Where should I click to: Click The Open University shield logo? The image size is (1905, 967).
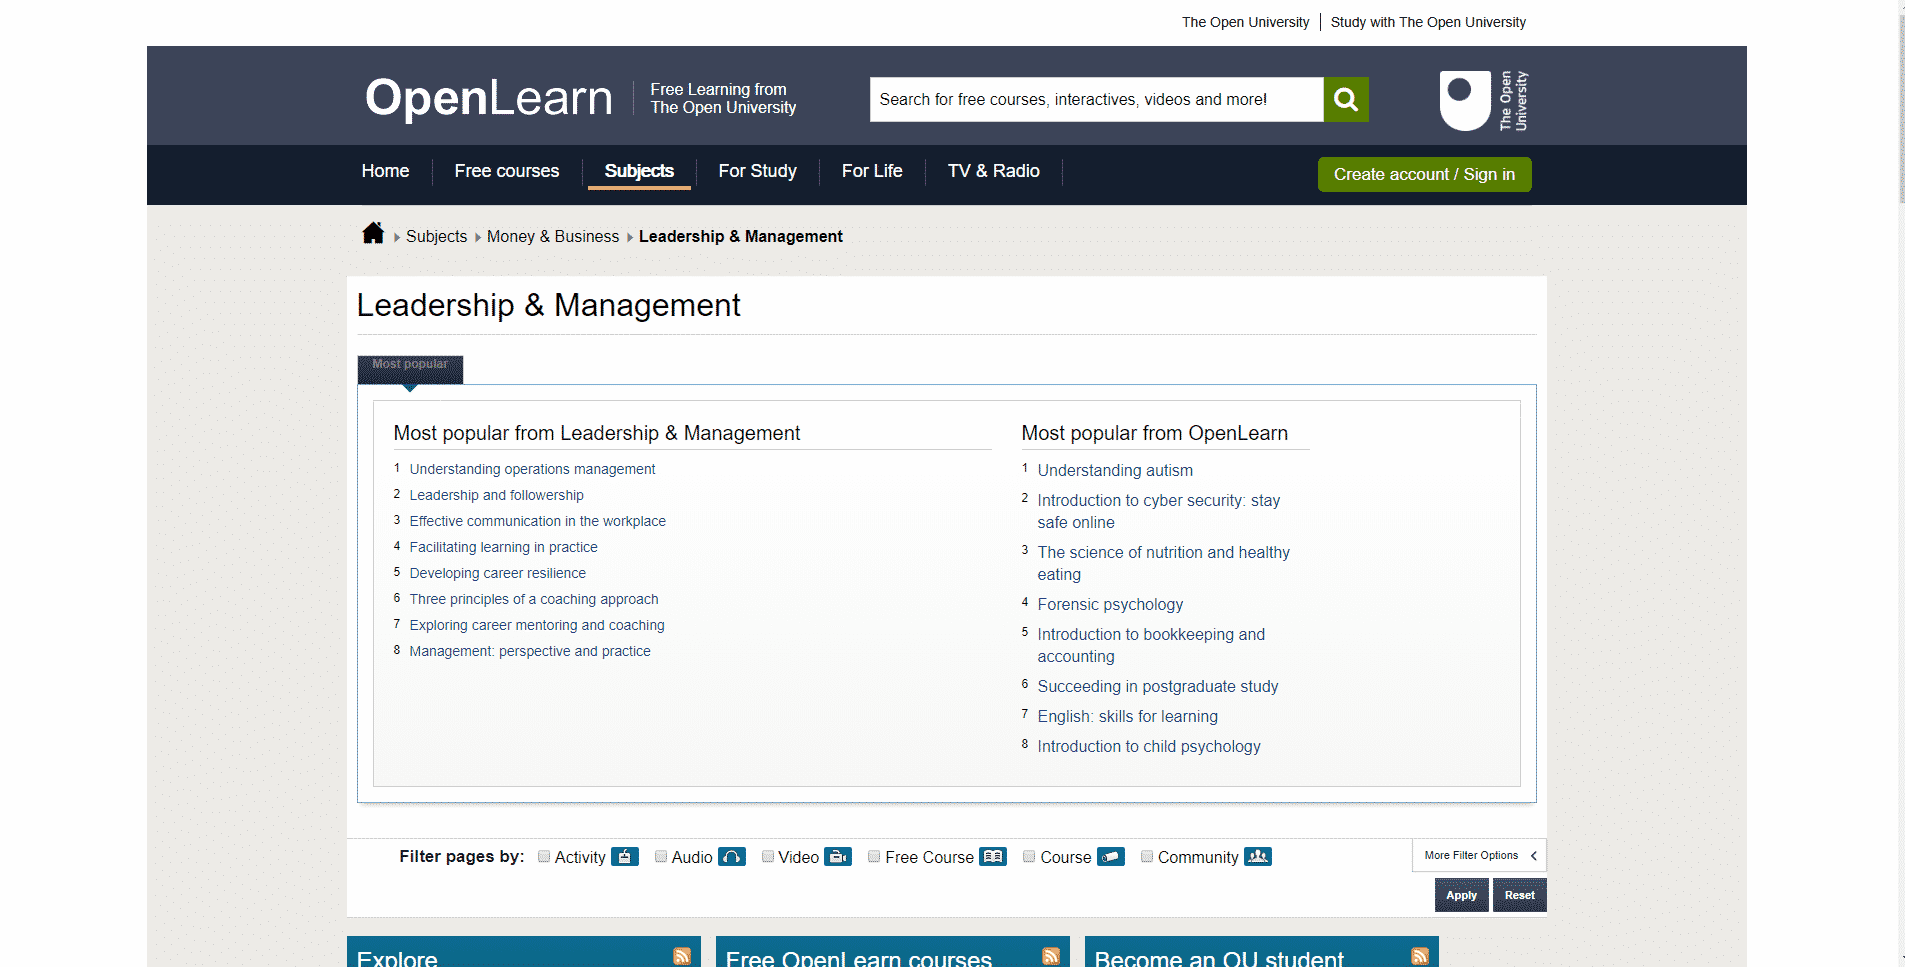pos(1484,100)
